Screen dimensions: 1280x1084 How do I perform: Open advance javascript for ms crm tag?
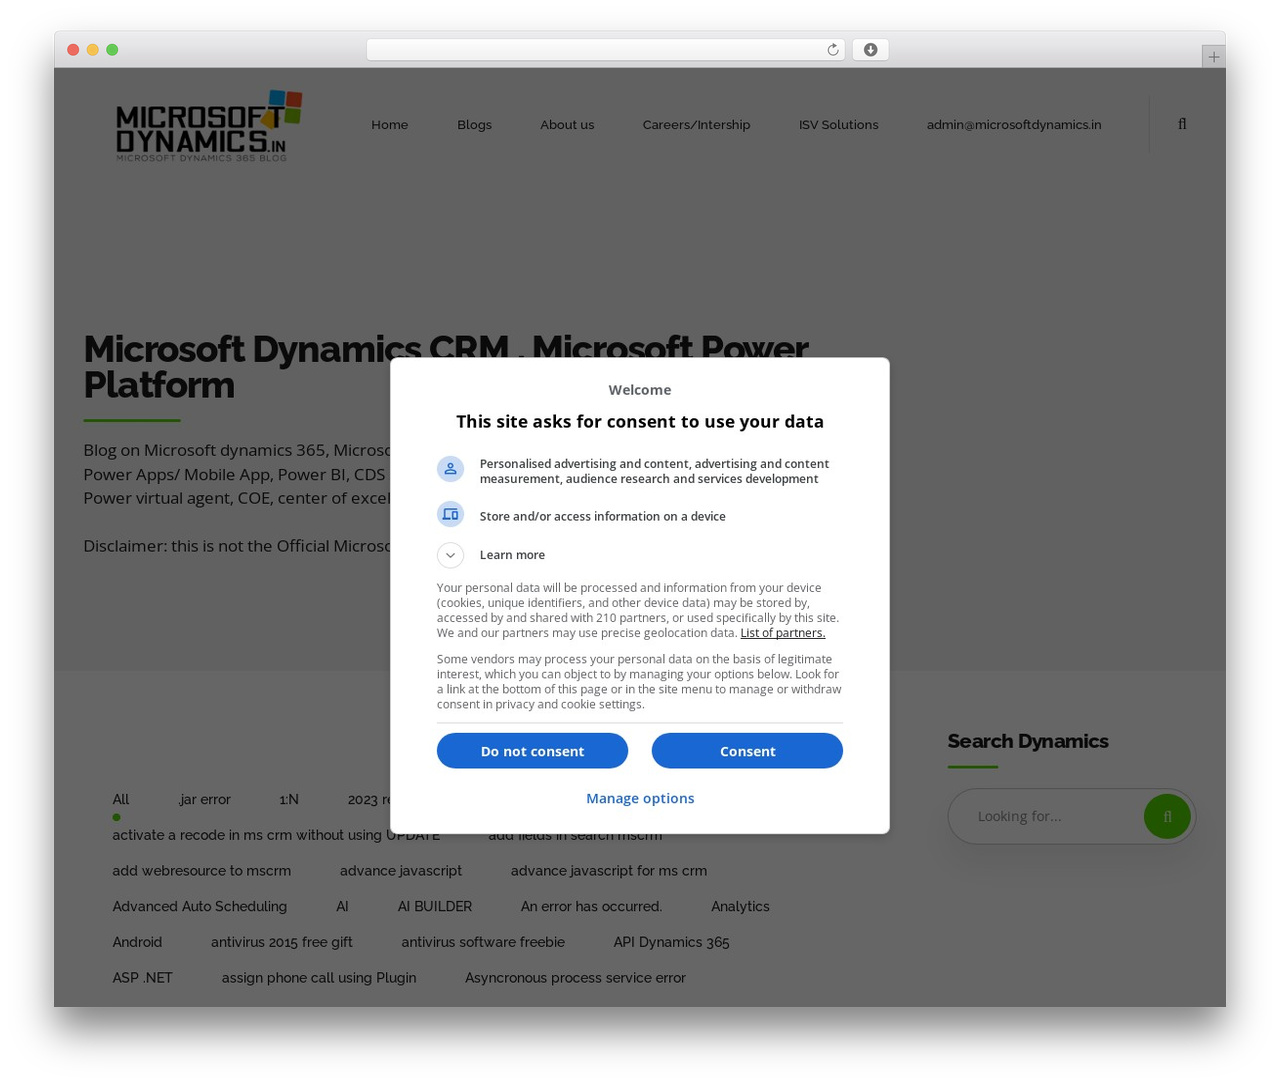(x=609, y=871)
